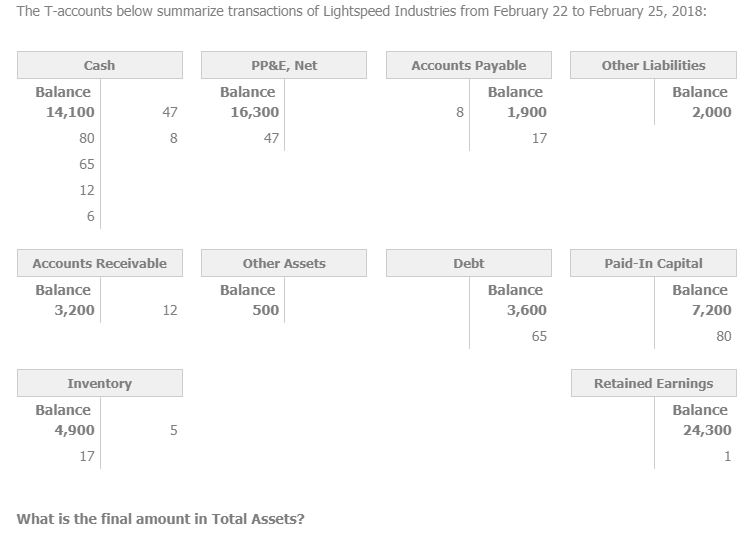This screenshot has height=537, width=755.
Task: Select the Other Assets account header
Action: point(284,264)
